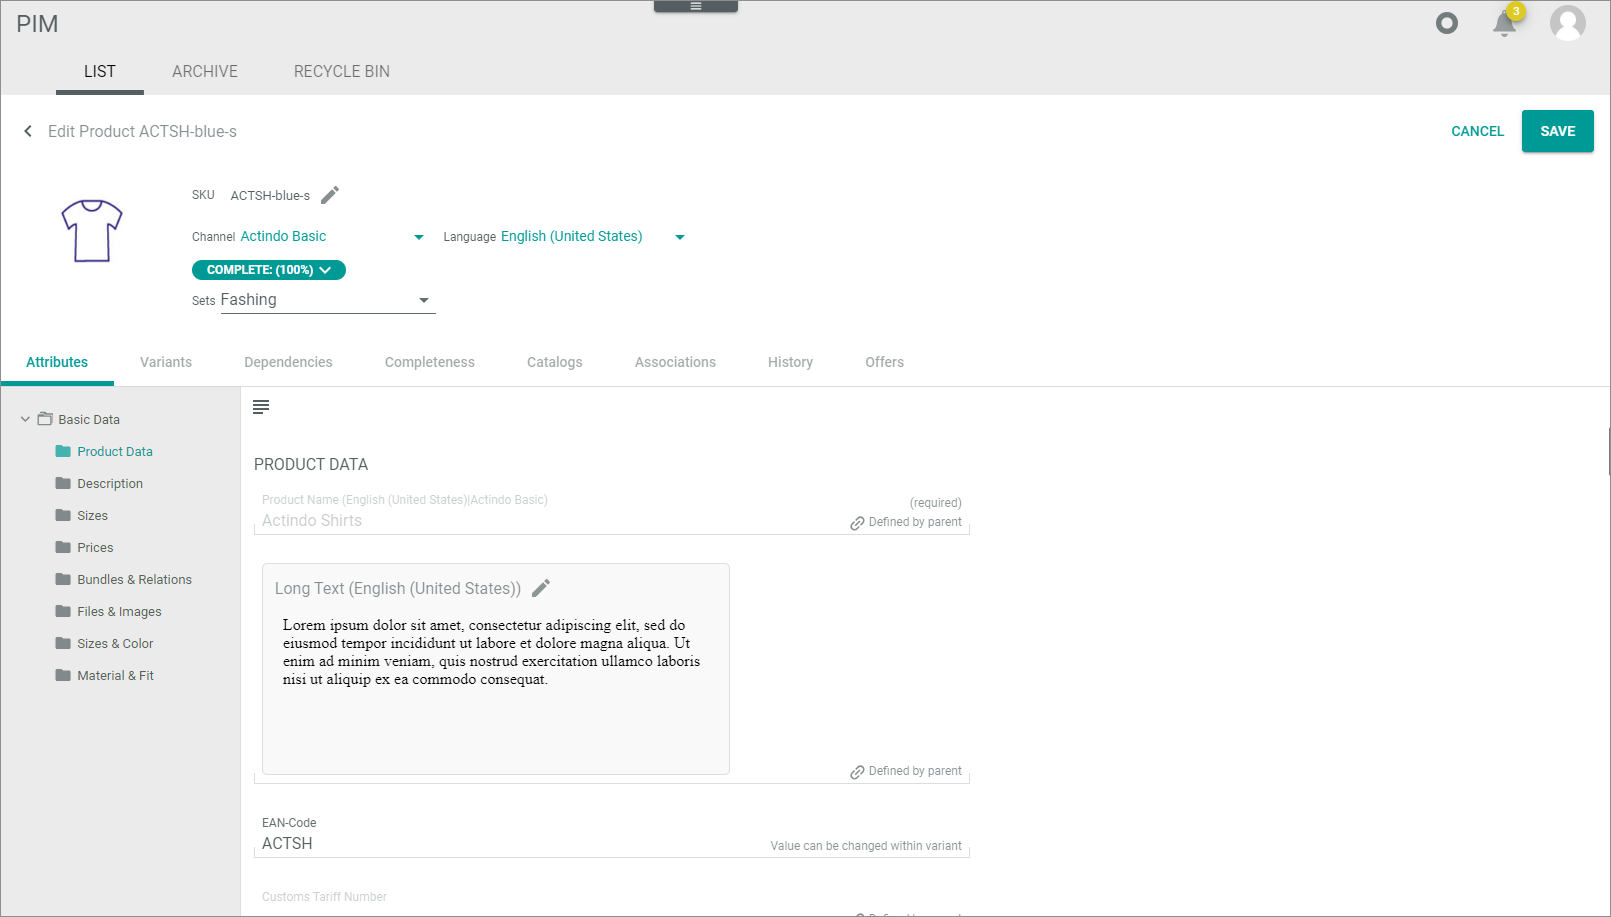
Task: Switch to the Variants tab
Action: (x=166, y=362)
